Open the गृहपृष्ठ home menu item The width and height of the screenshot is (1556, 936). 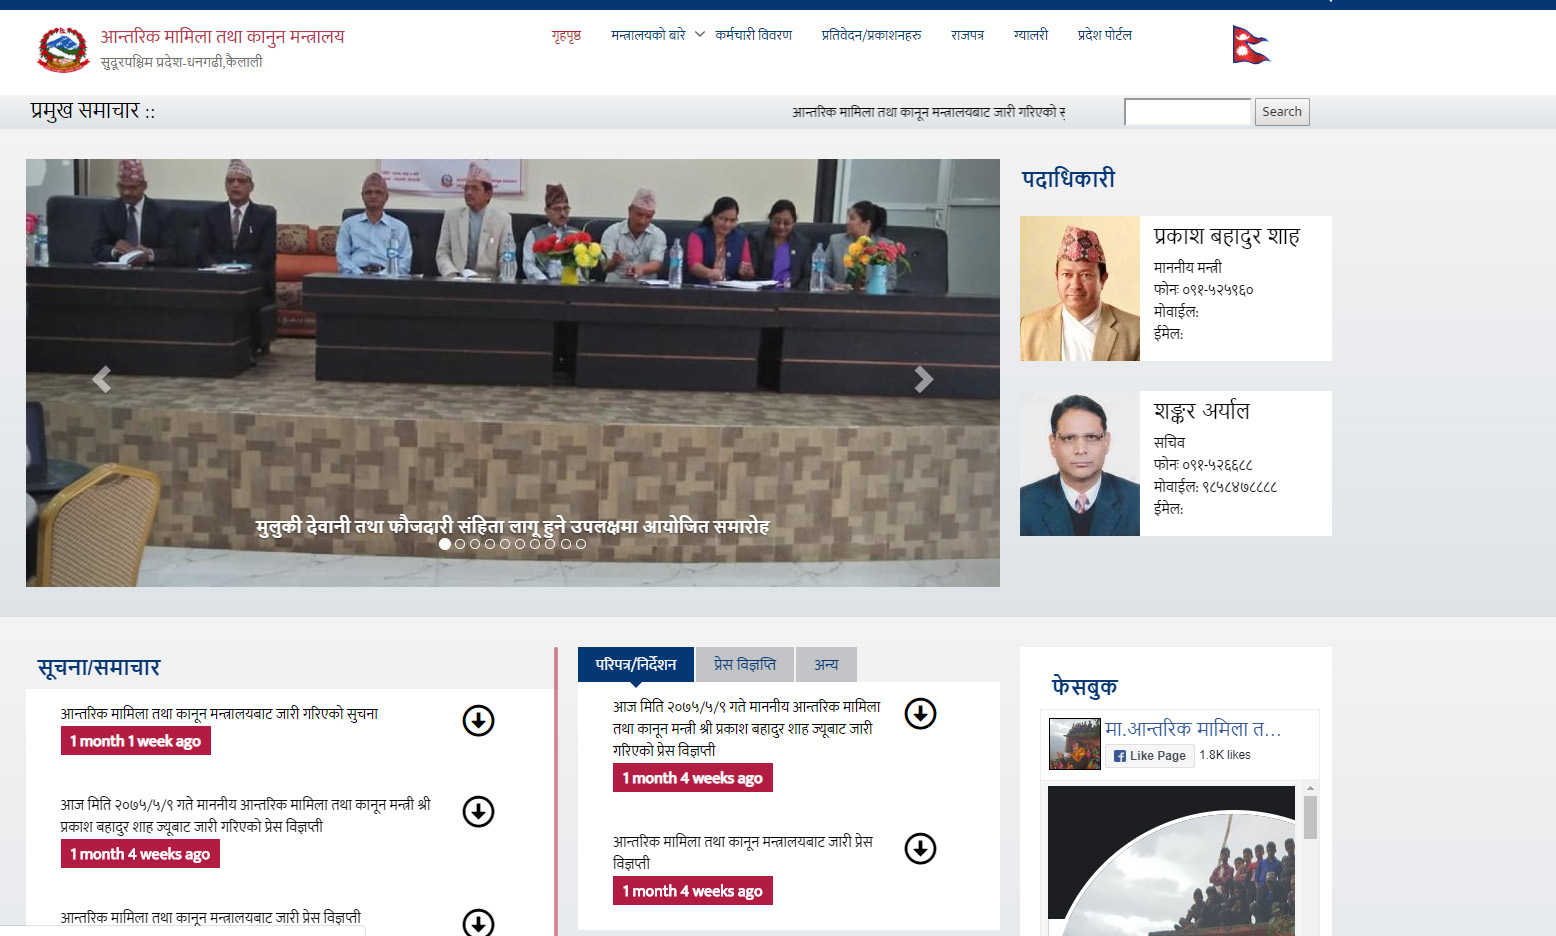pyautogui.click(x=566, y=35)
